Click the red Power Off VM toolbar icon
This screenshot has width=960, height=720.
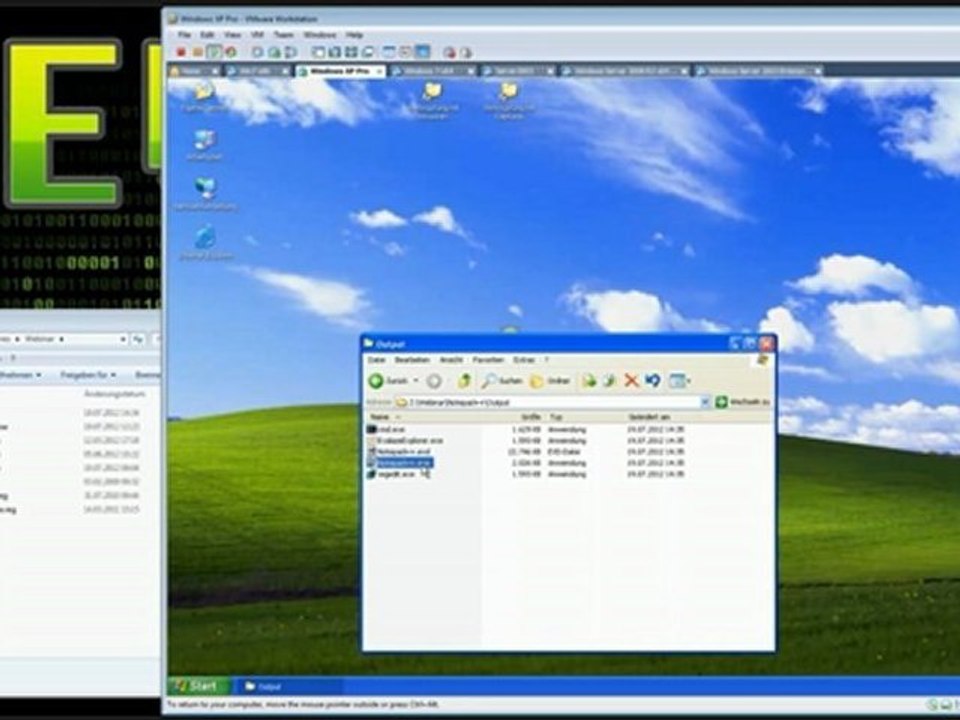(x=181, y=53)
